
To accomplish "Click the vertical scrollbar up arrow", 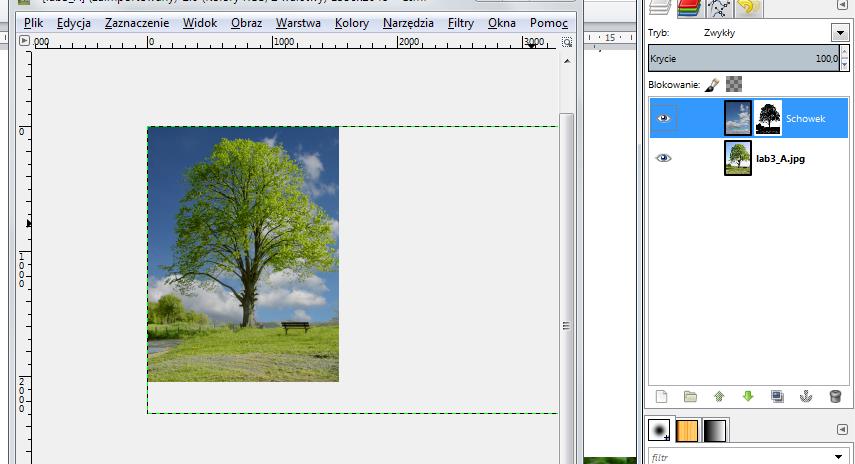I will tap(567, 61).
